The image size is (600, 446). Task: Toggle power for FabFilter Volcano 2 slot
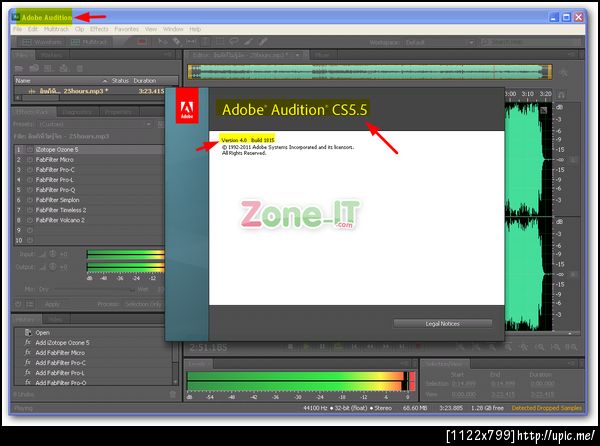pos(30,220)
